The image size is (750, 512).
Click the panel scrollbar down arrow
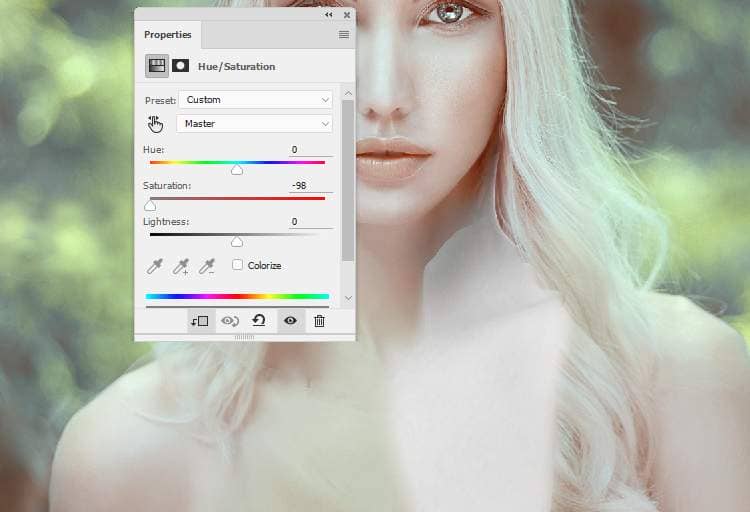pos(348,298)
